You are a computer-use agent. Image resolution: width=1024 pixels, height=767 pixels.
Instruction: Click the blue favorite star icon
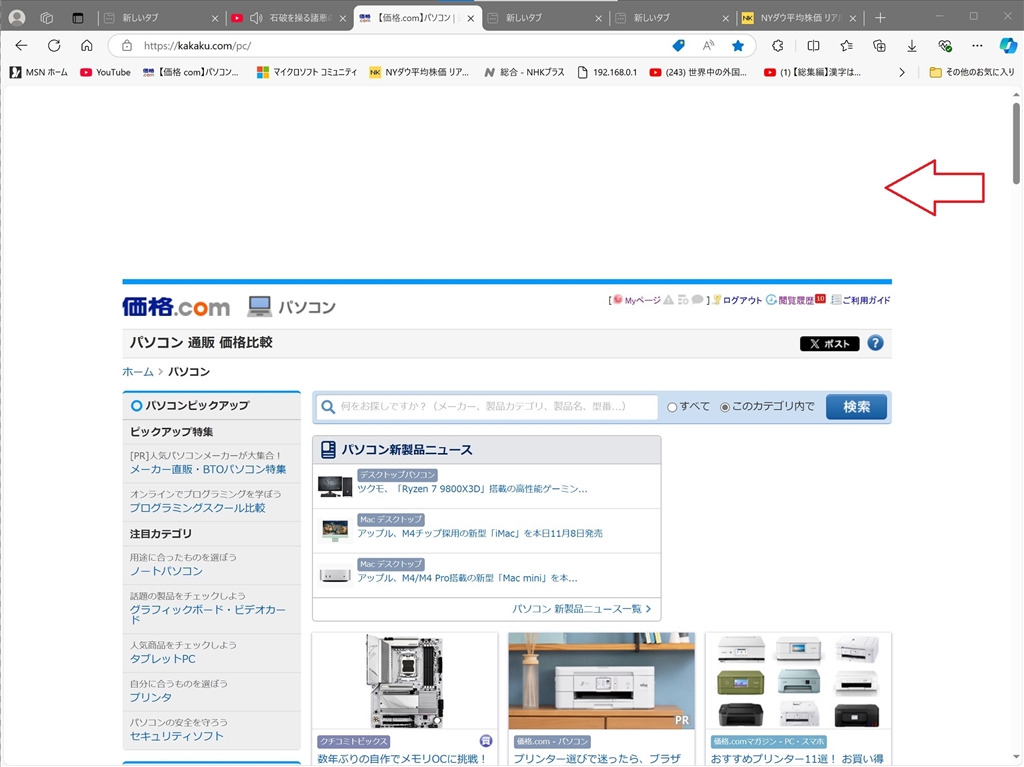pyautogui.click(x=738, y=46)
